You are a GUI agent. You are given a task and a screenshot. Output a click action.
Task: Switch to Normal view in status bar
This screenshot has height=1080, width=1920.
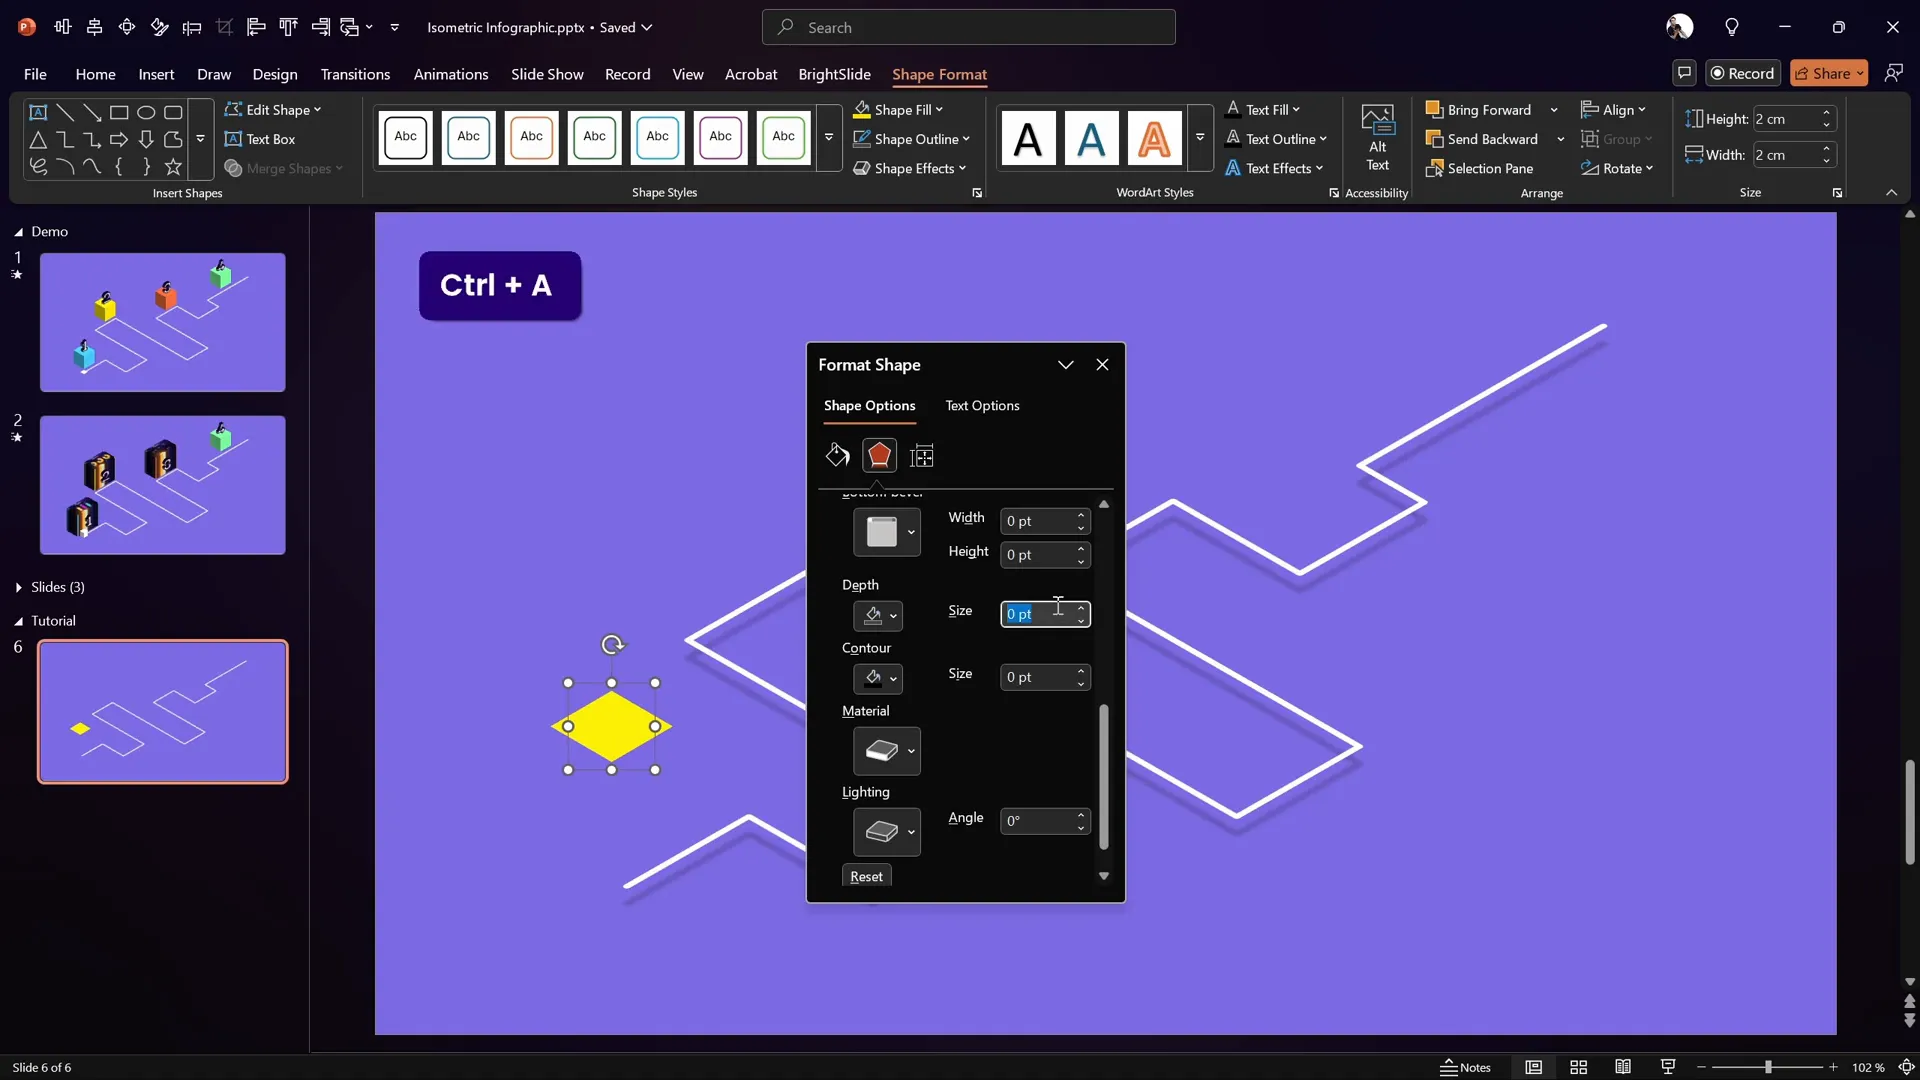click(x=1533, y=1067)
